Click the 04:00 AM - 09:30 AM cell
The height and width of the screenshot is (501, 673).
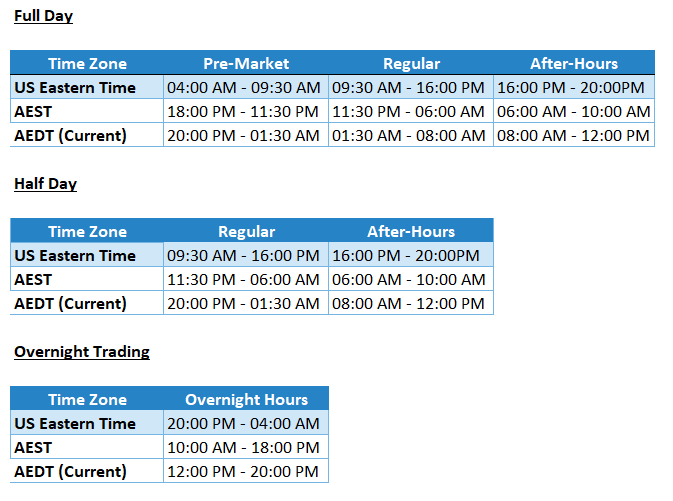pos(244,87)
